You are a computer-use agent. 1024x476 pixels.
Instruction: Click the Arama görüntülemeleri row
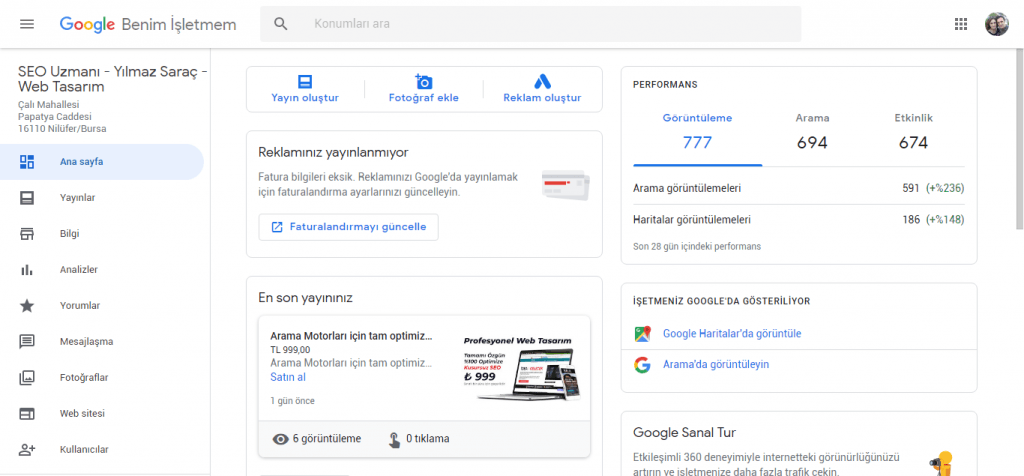799,188
